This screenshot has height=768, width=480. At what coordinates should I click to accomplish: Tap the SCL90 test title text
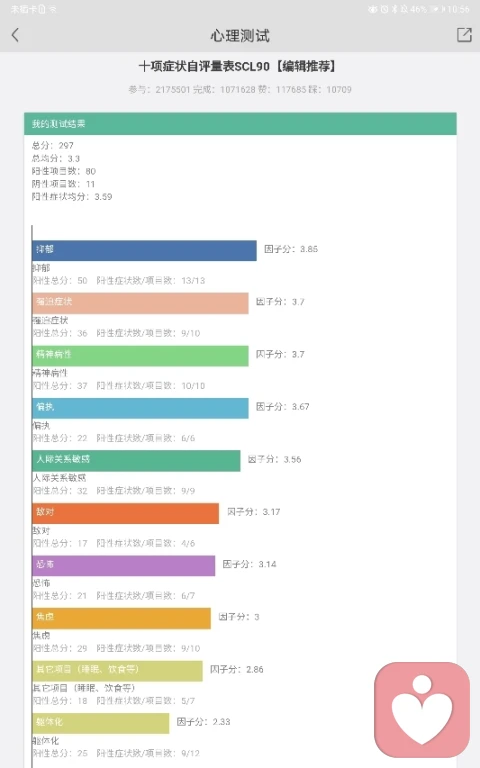237,66
